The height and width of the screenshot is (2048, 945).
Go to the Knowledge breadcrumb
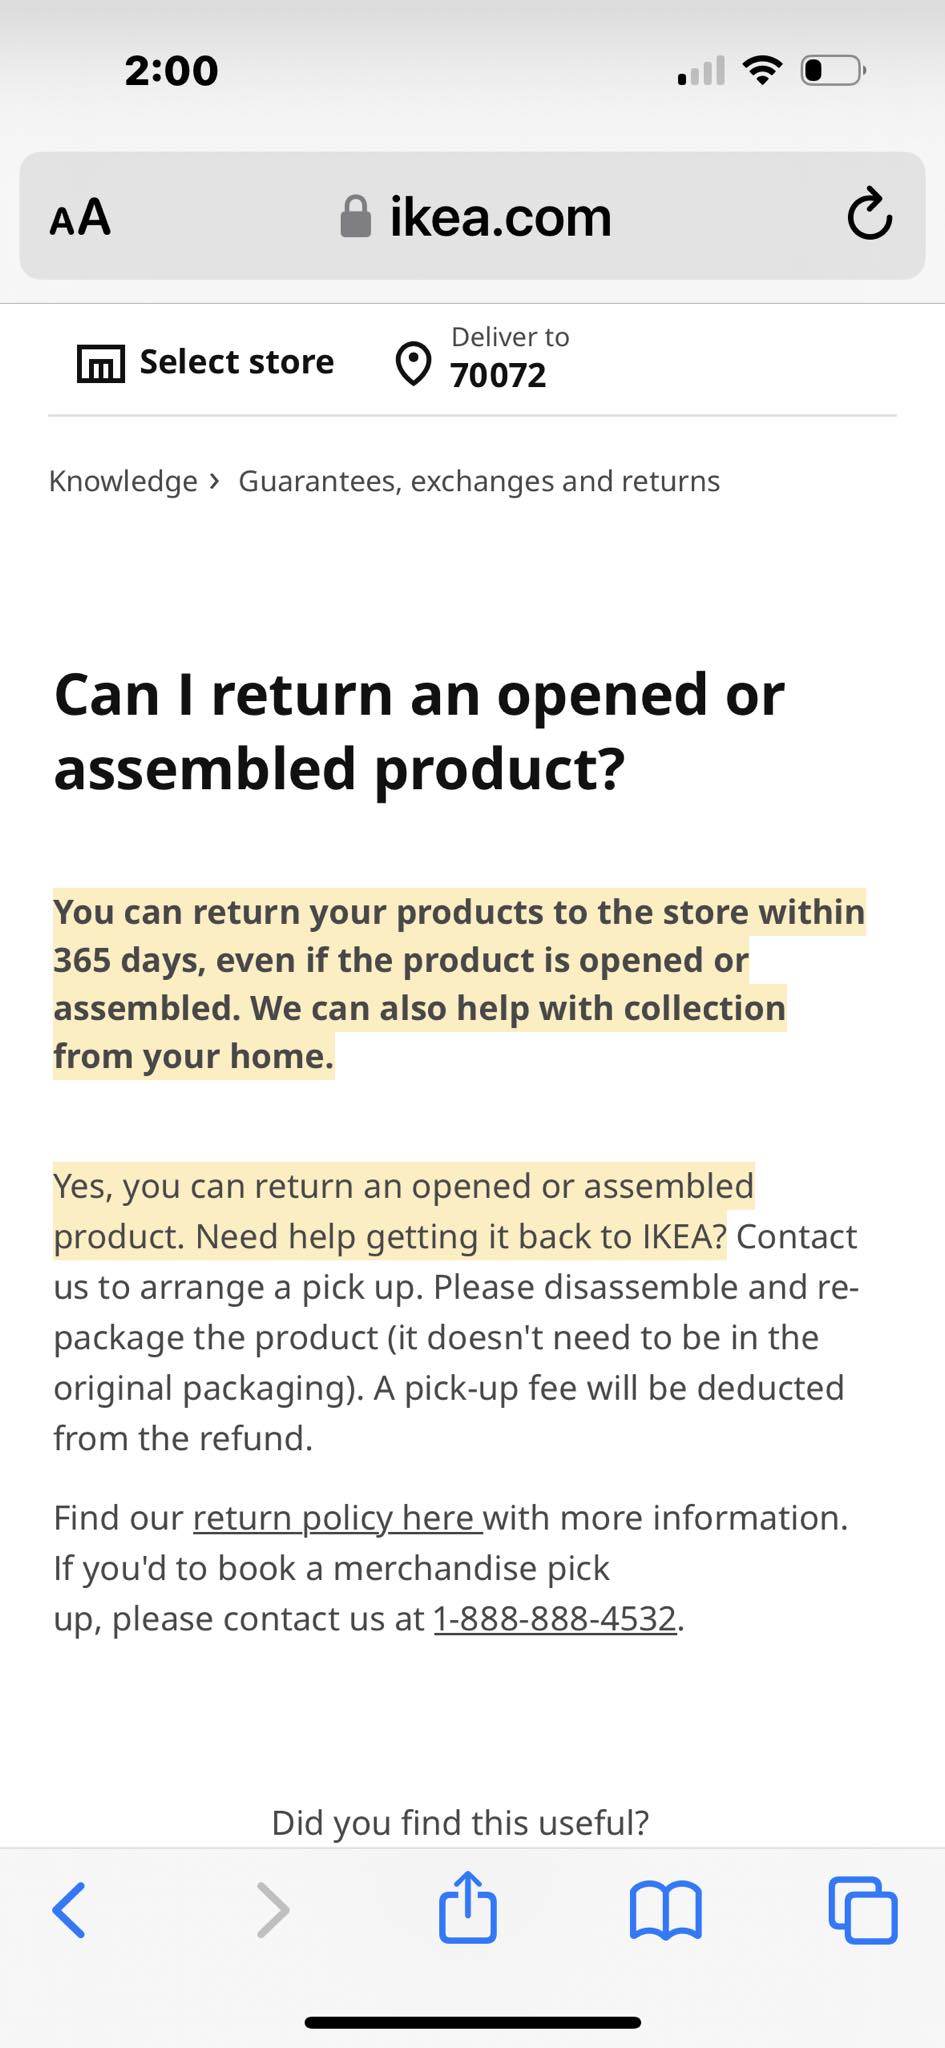tap(123, 481)
